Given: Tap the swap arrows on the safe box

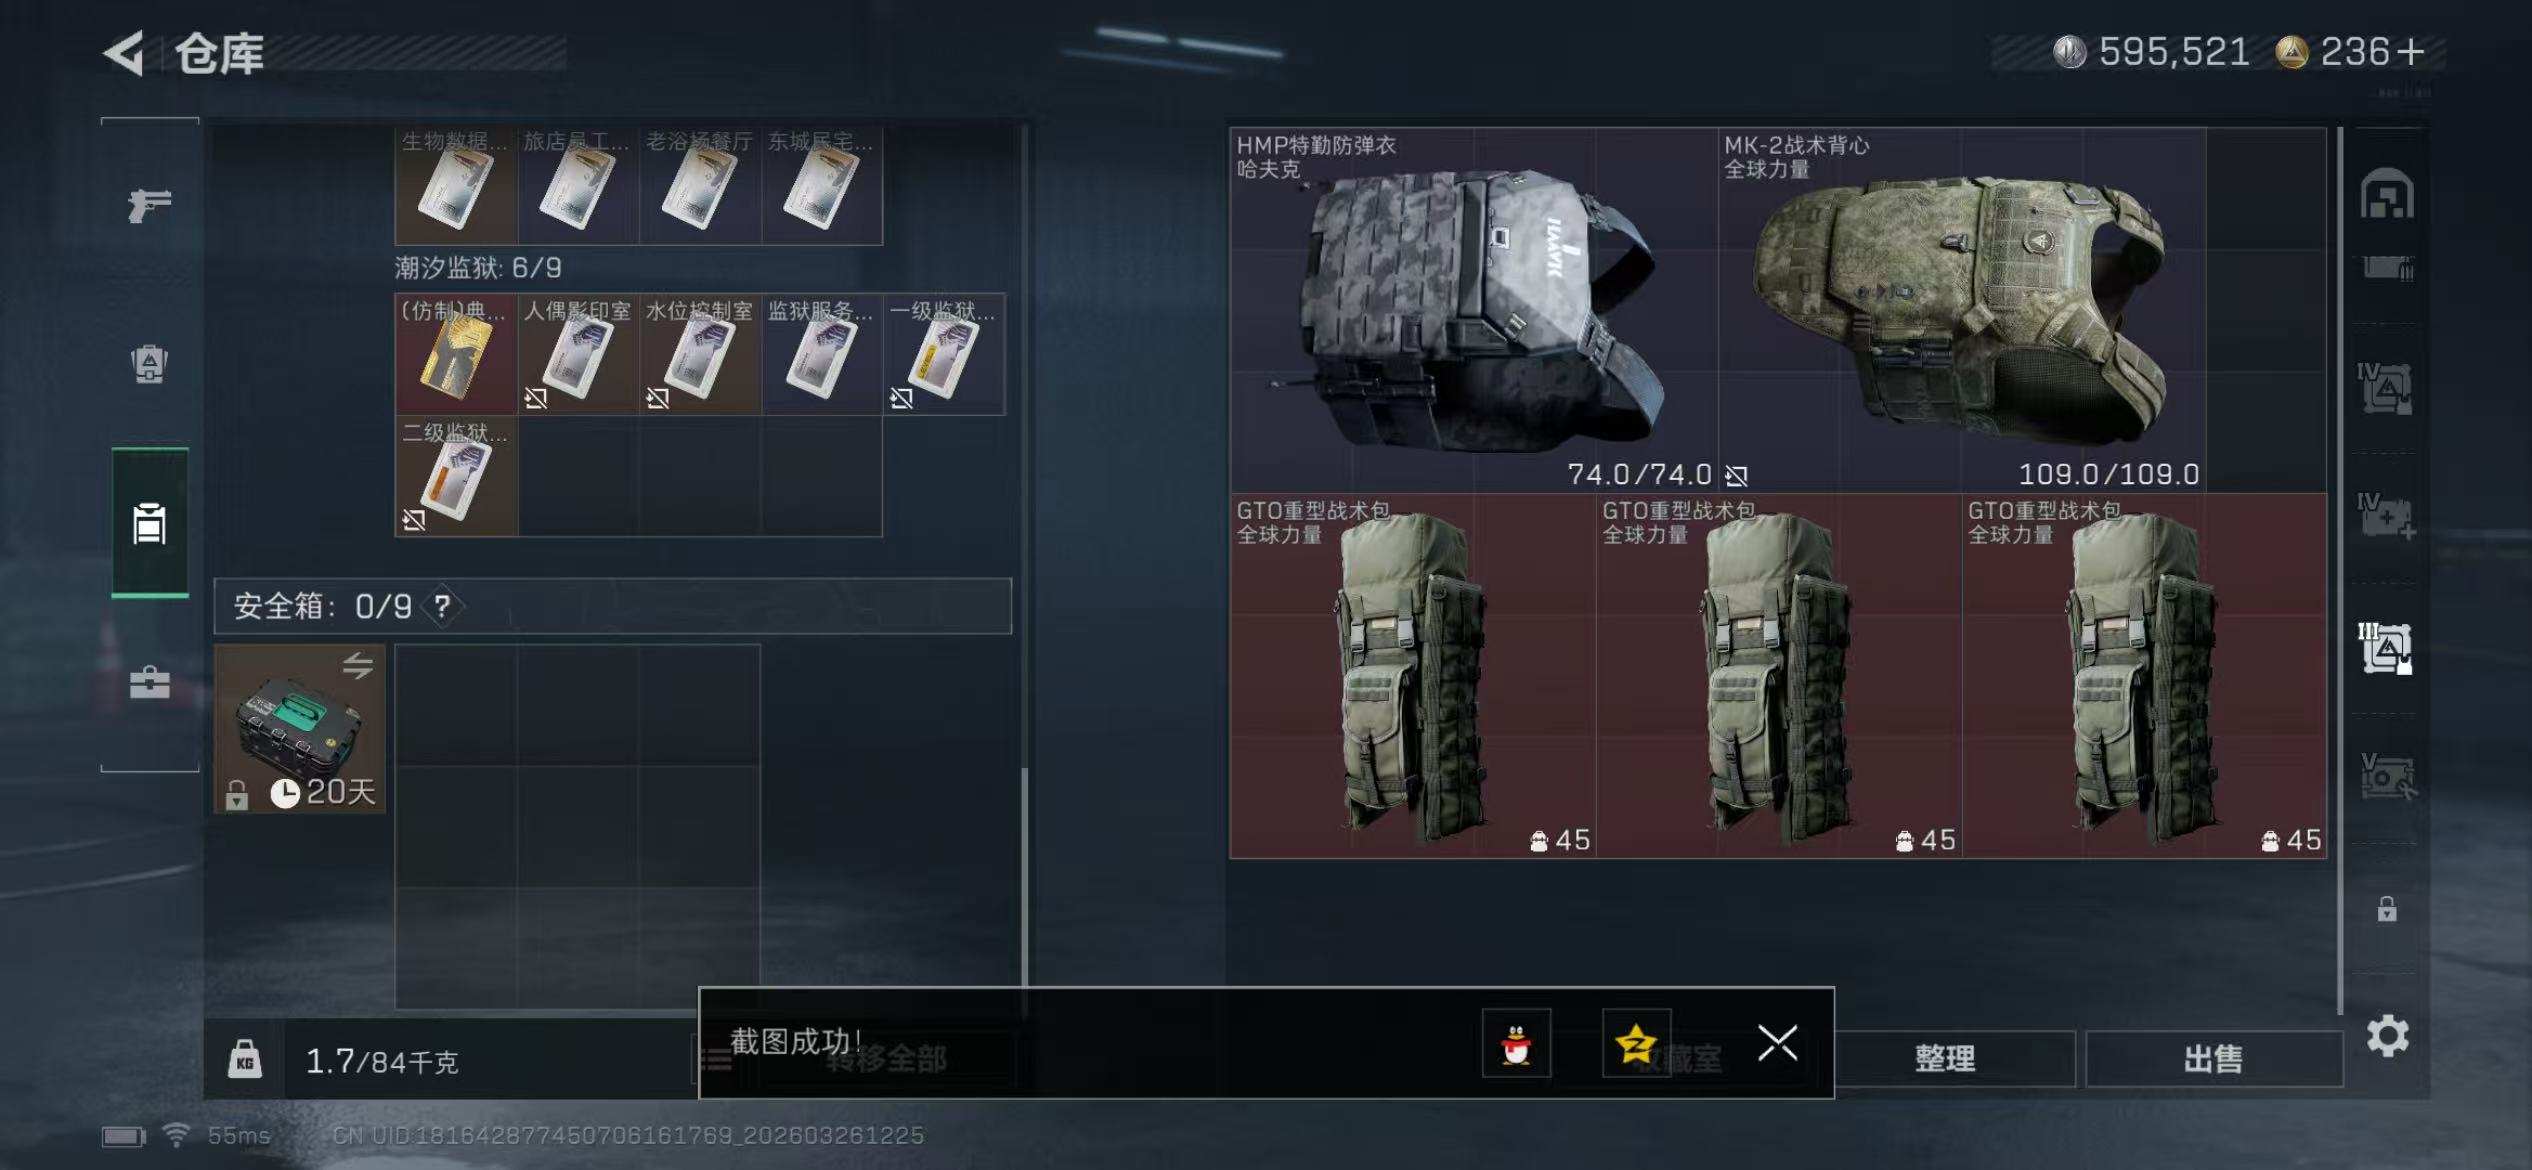Looking at the screenshot, I should click(356, 665).
